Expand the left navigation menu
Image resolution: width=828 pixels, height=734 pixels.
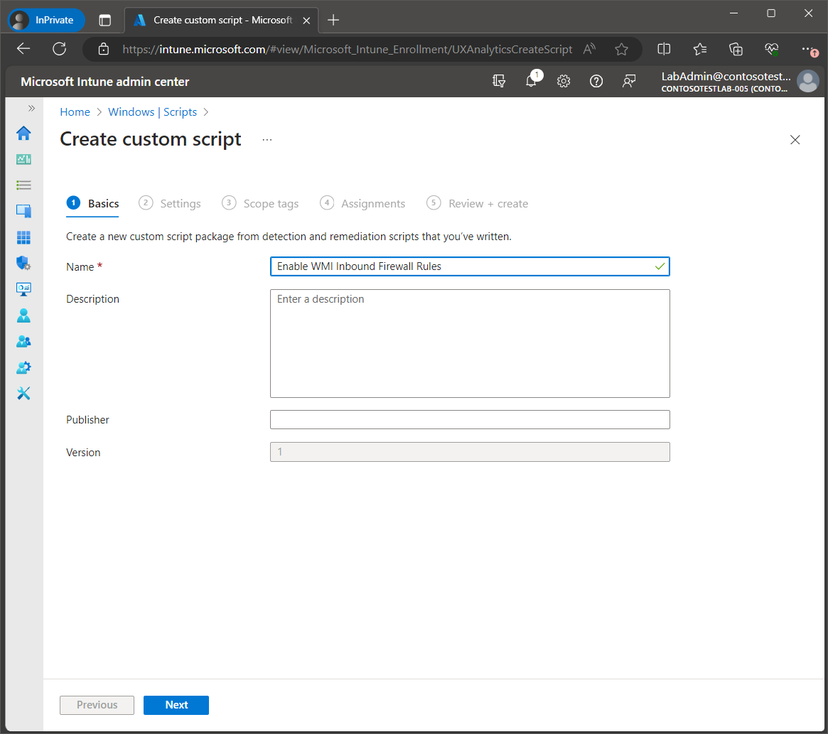point(31,108)
